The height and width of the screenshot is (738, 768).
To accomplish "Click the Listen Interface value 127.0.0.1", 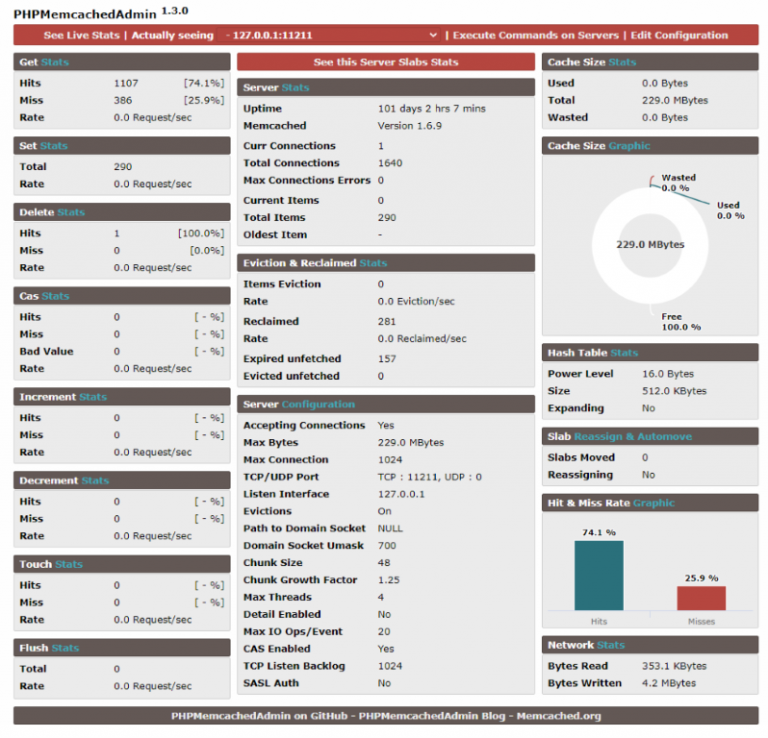I will coord(401,494).
